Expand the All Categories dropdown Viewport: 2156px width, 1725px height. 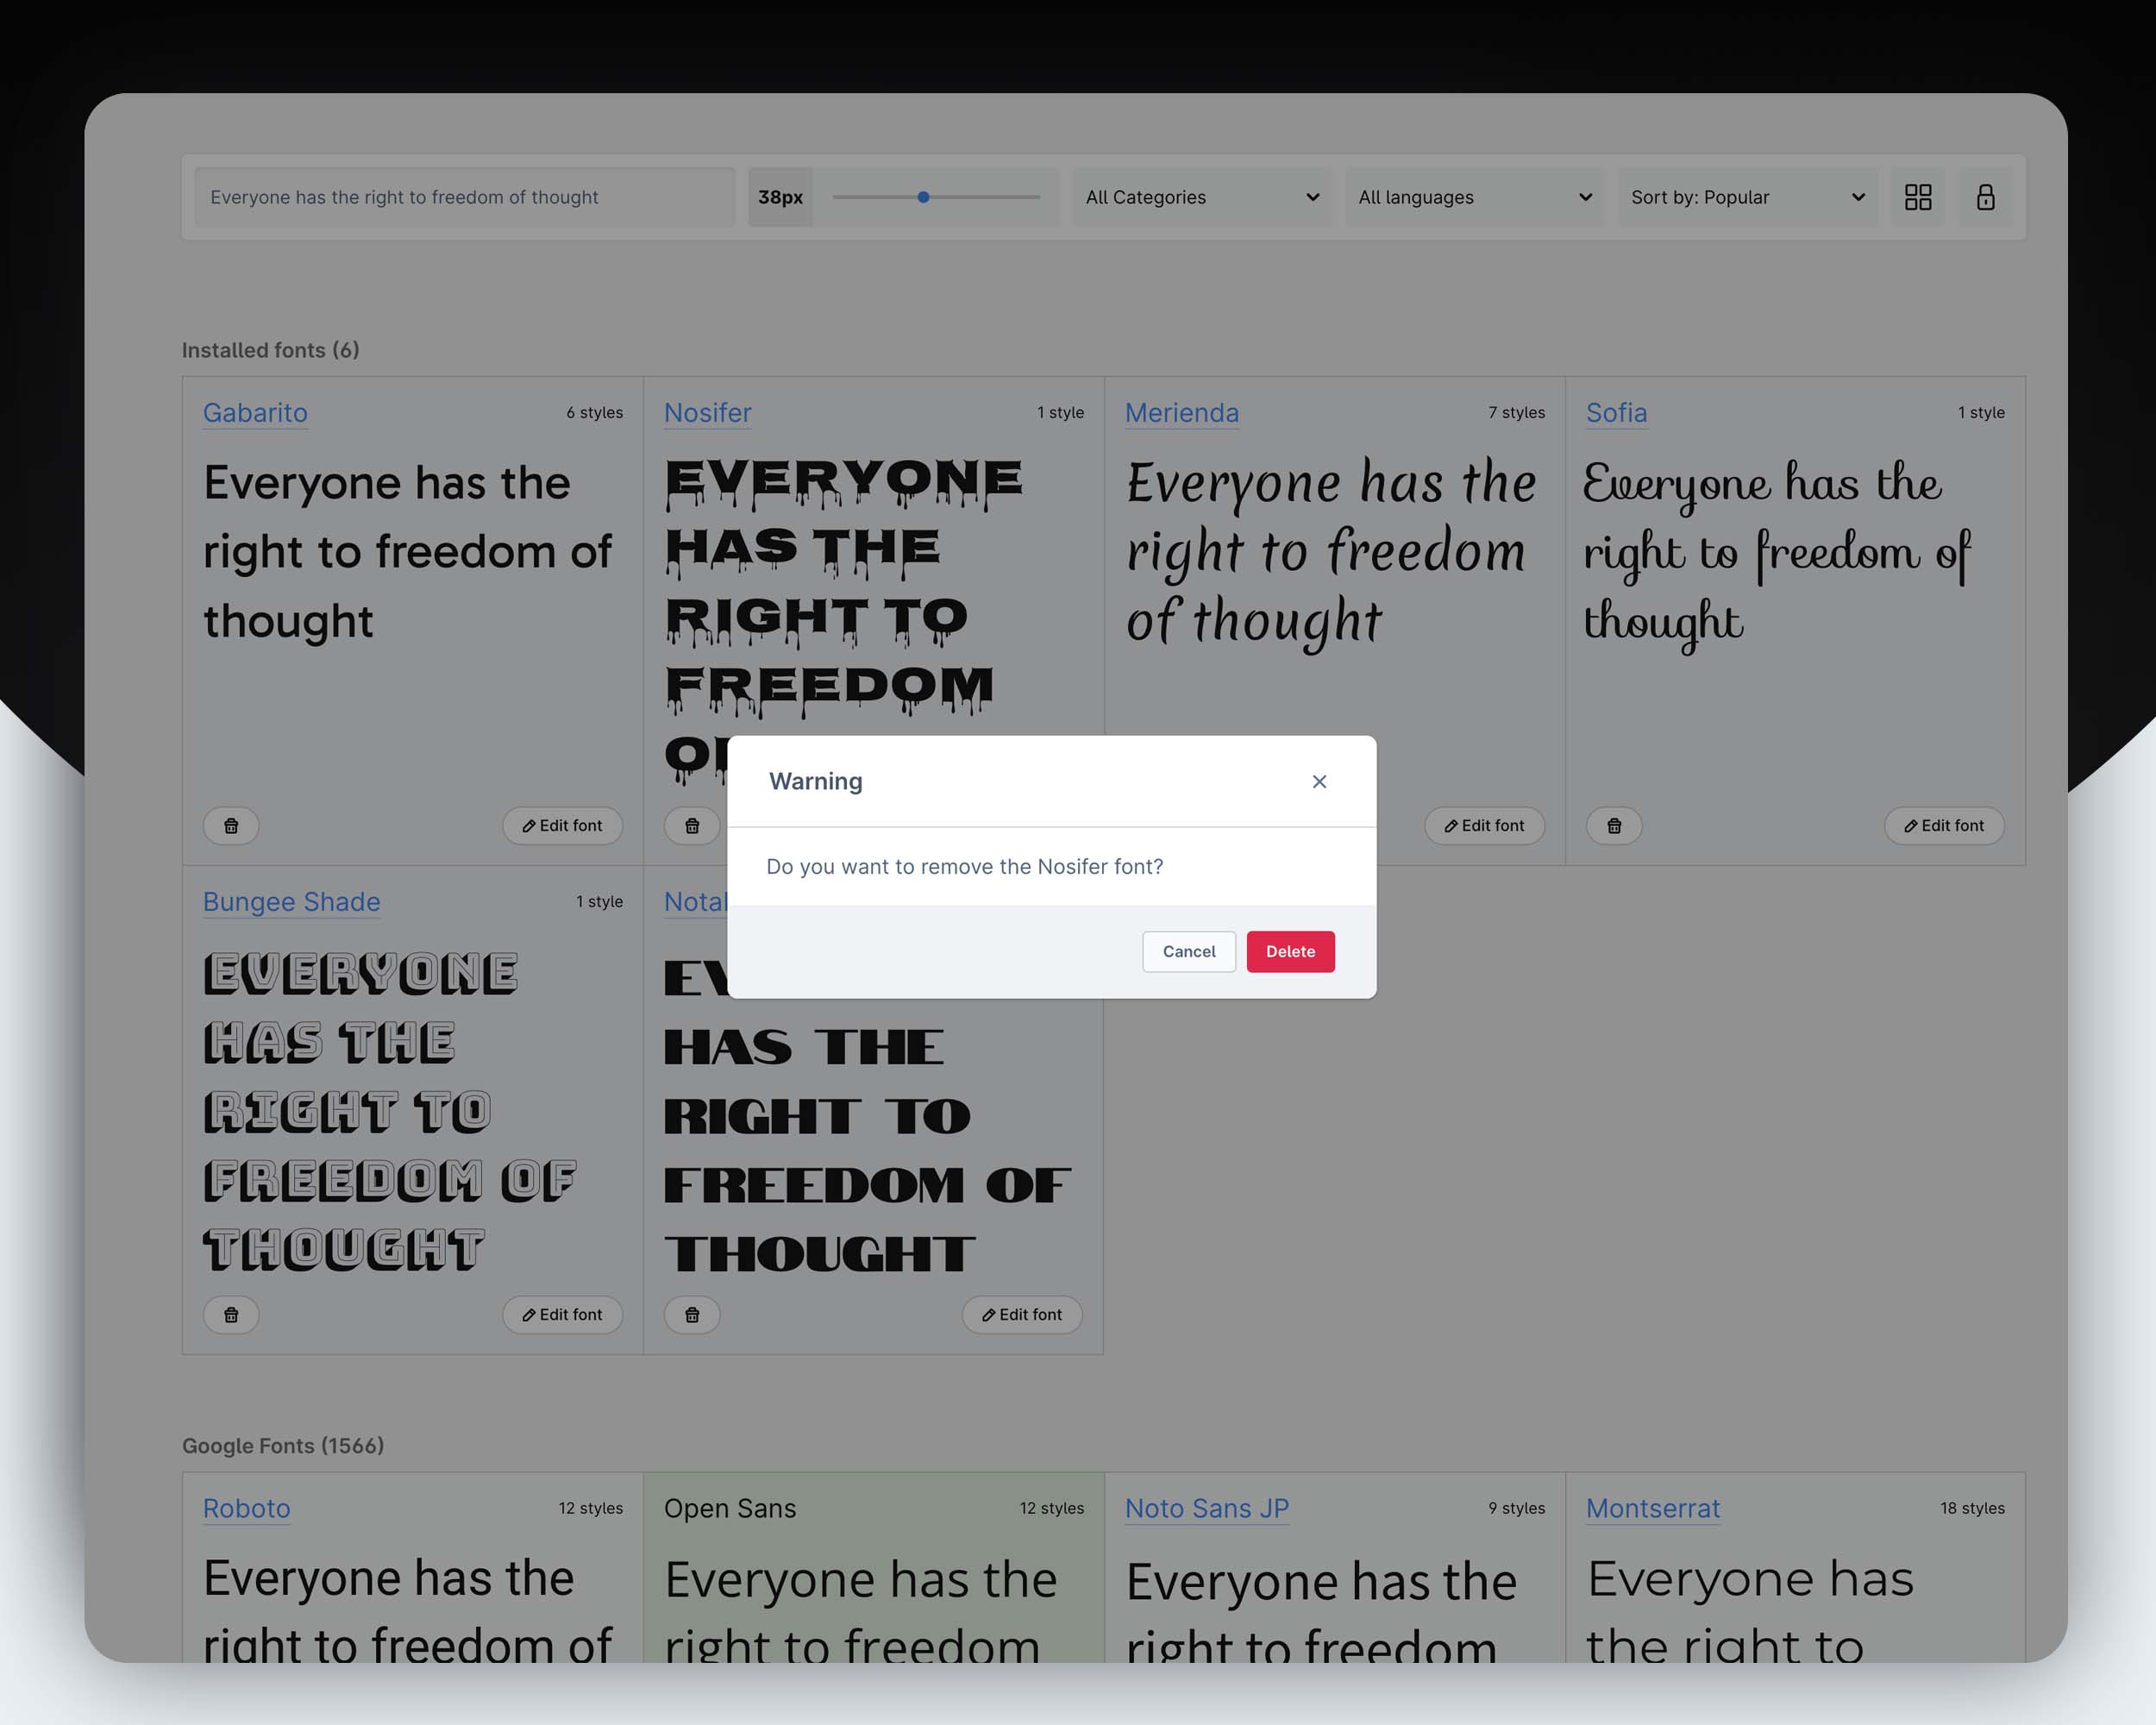[x=1200, y=198]
